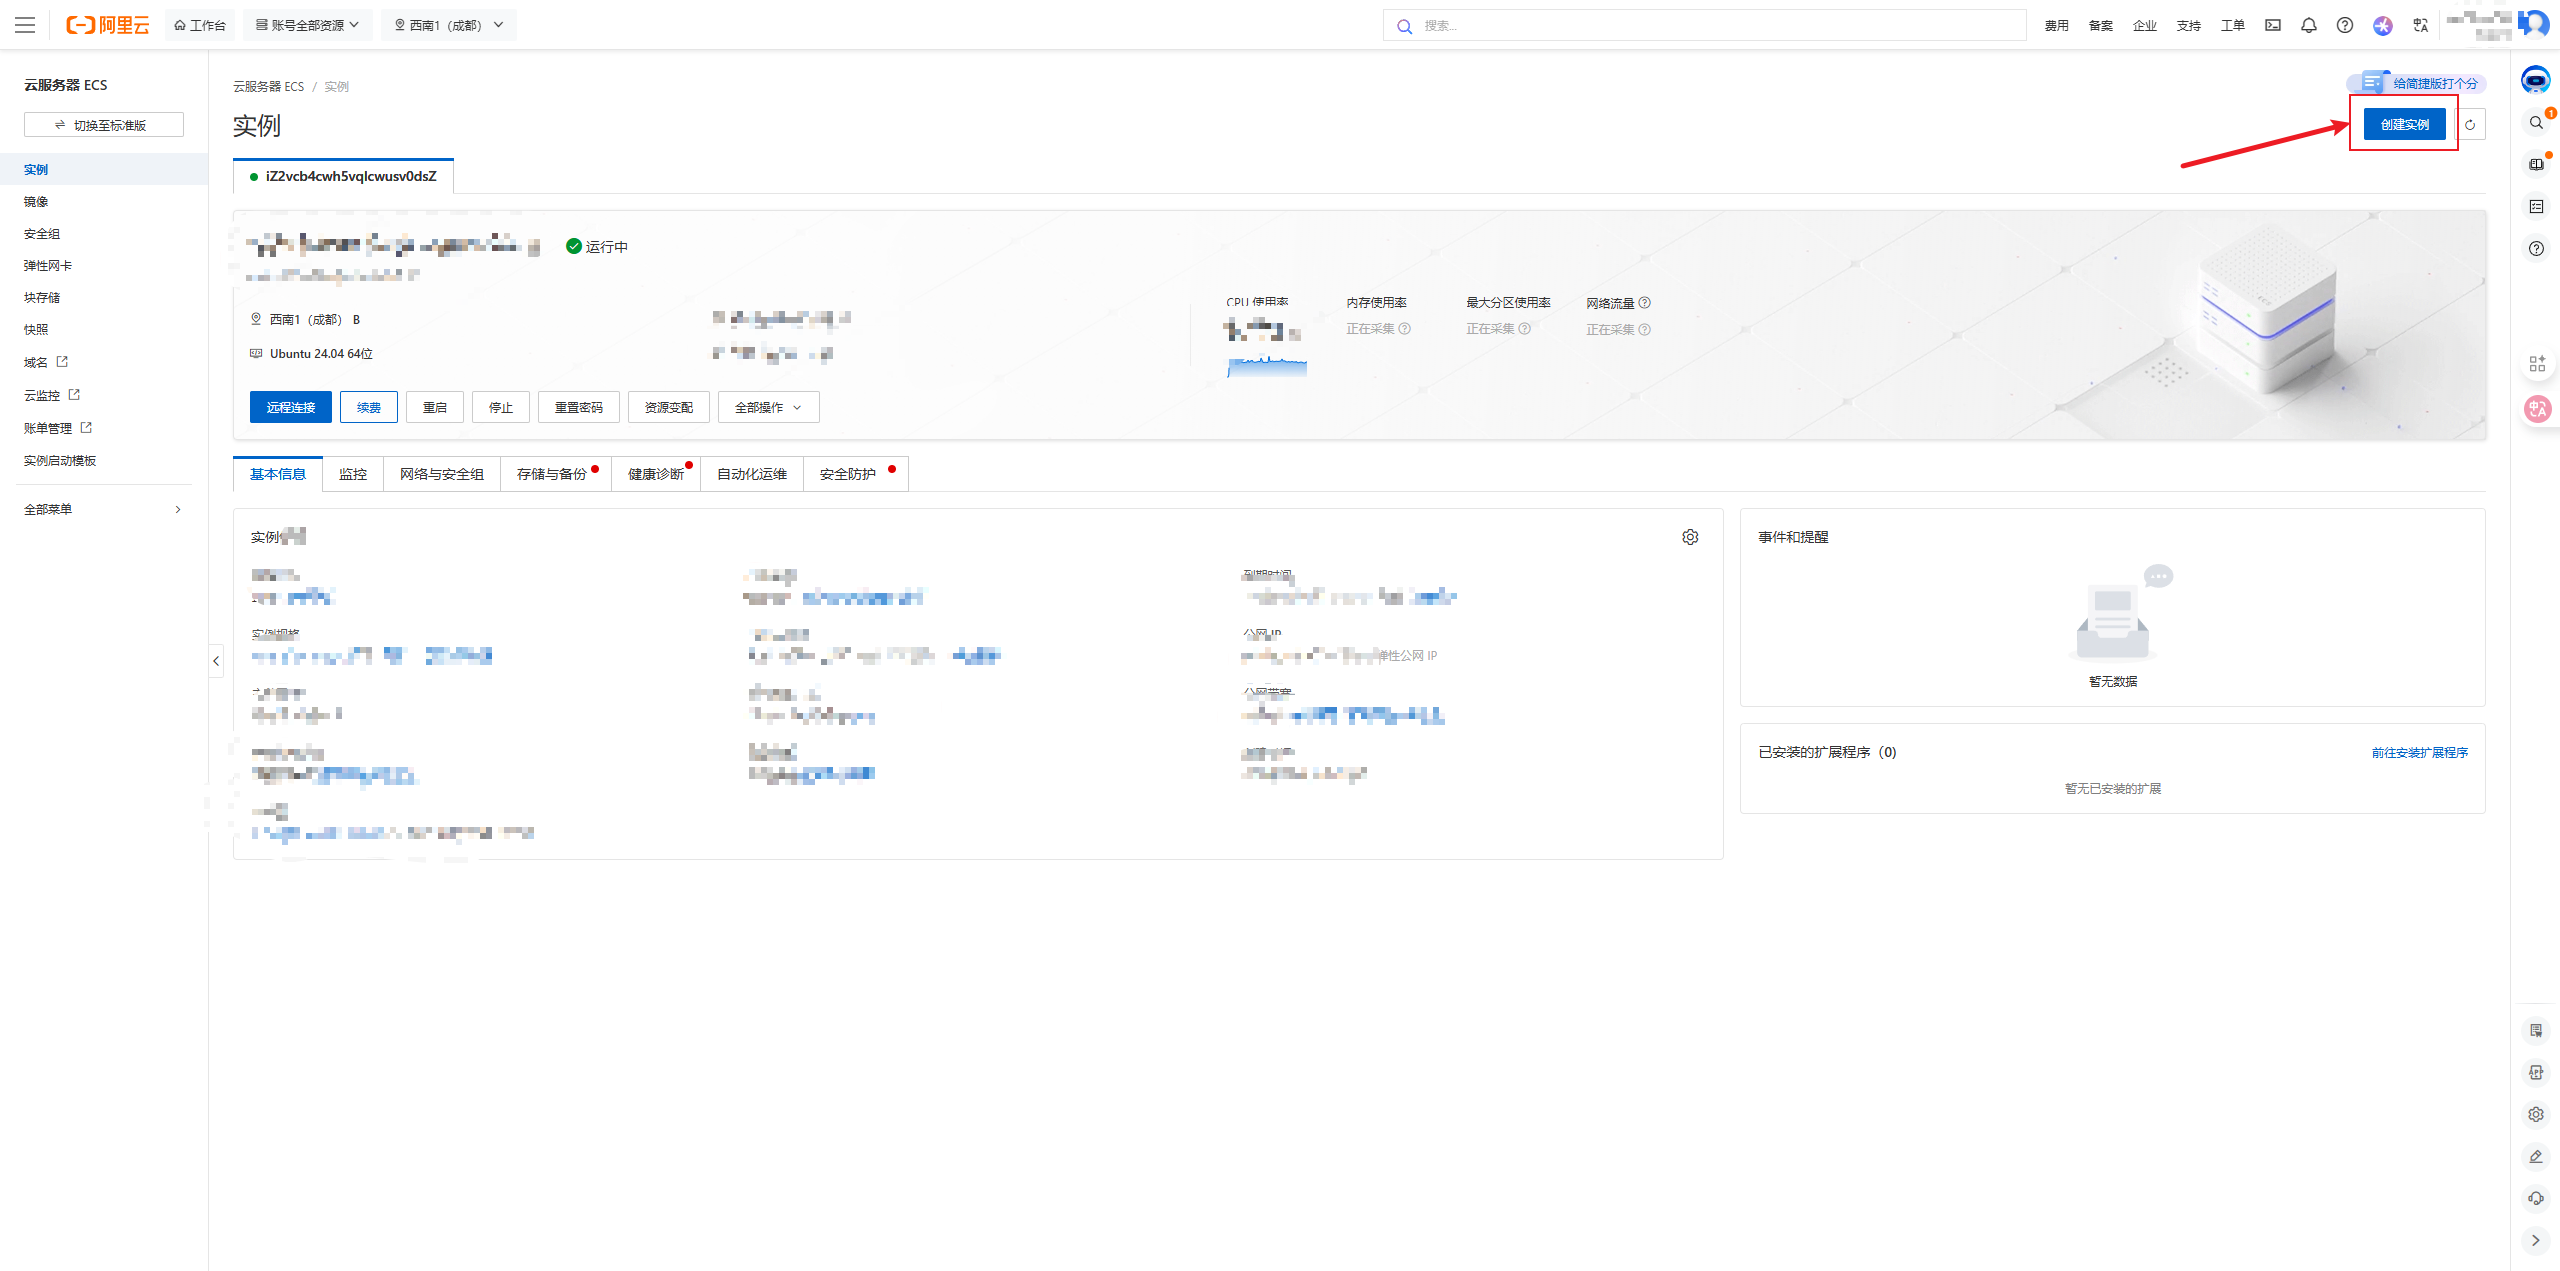Click the help question-mark icon in top bar
Viewport: 2560px width, 1271px height.
tap(2344, 25)
